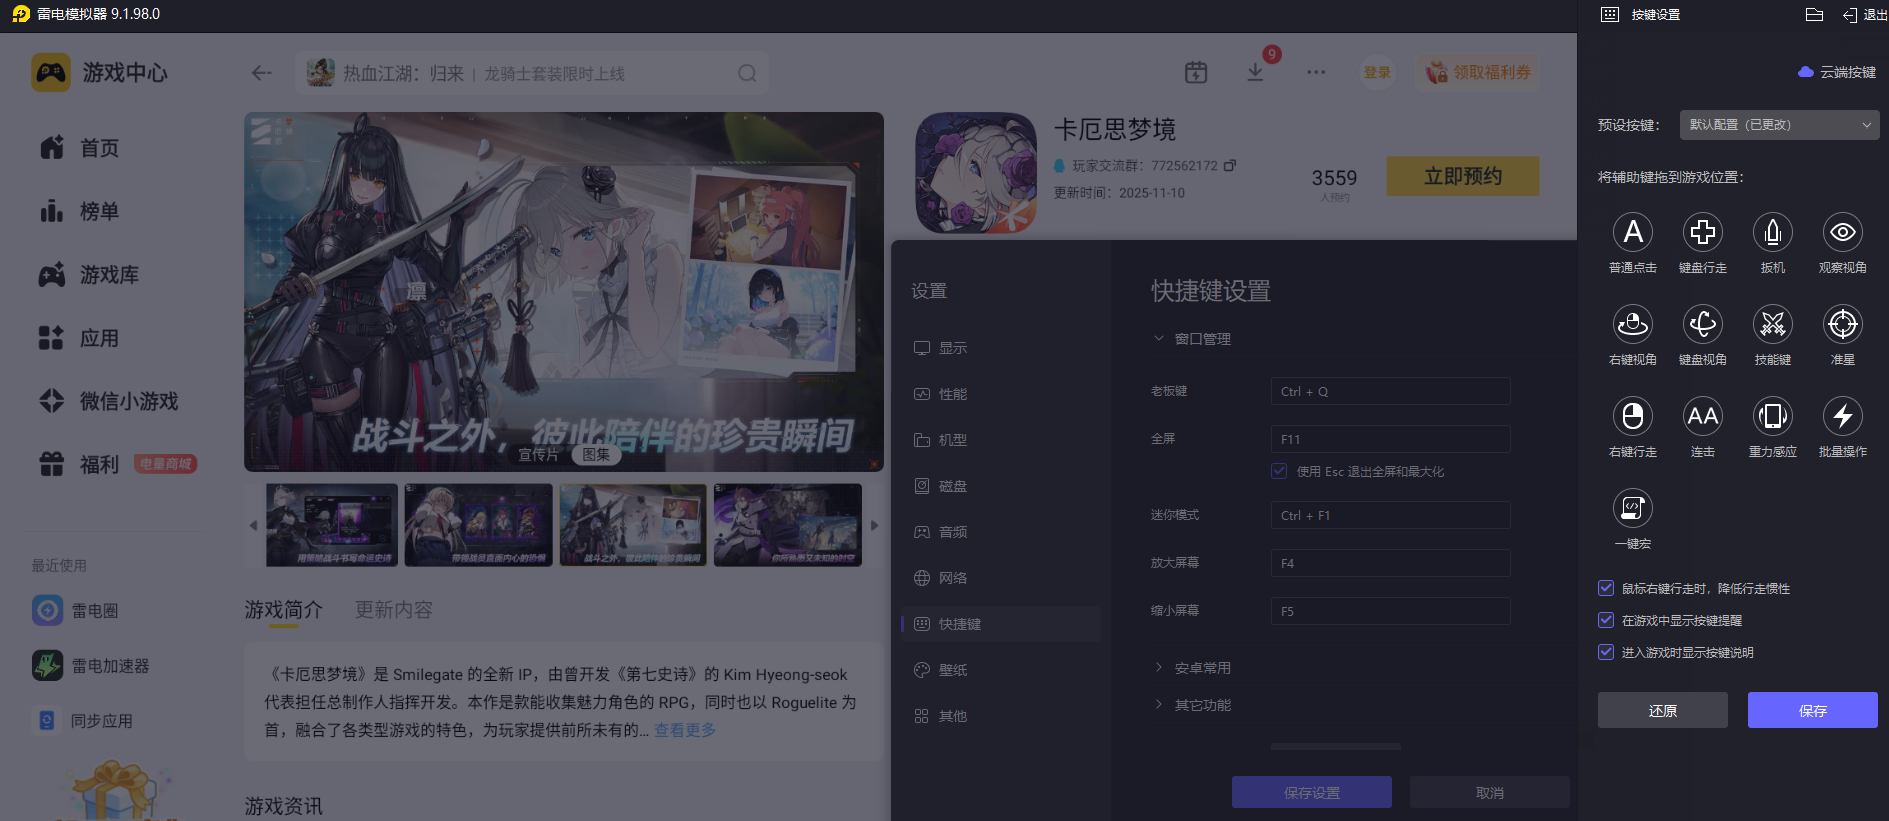
Task: Select the 右键行走 mouse icon
Action: point(1633,416)
